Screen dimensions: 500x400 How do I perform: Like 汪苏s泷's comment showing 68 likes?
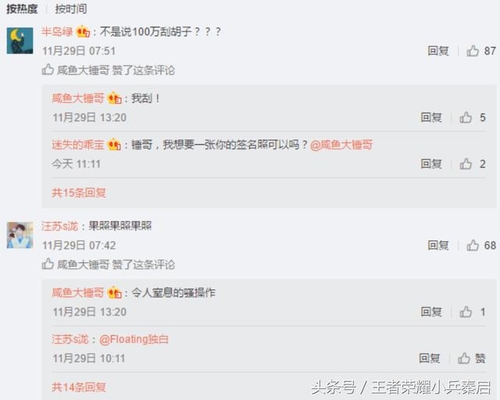click(473, 245)
